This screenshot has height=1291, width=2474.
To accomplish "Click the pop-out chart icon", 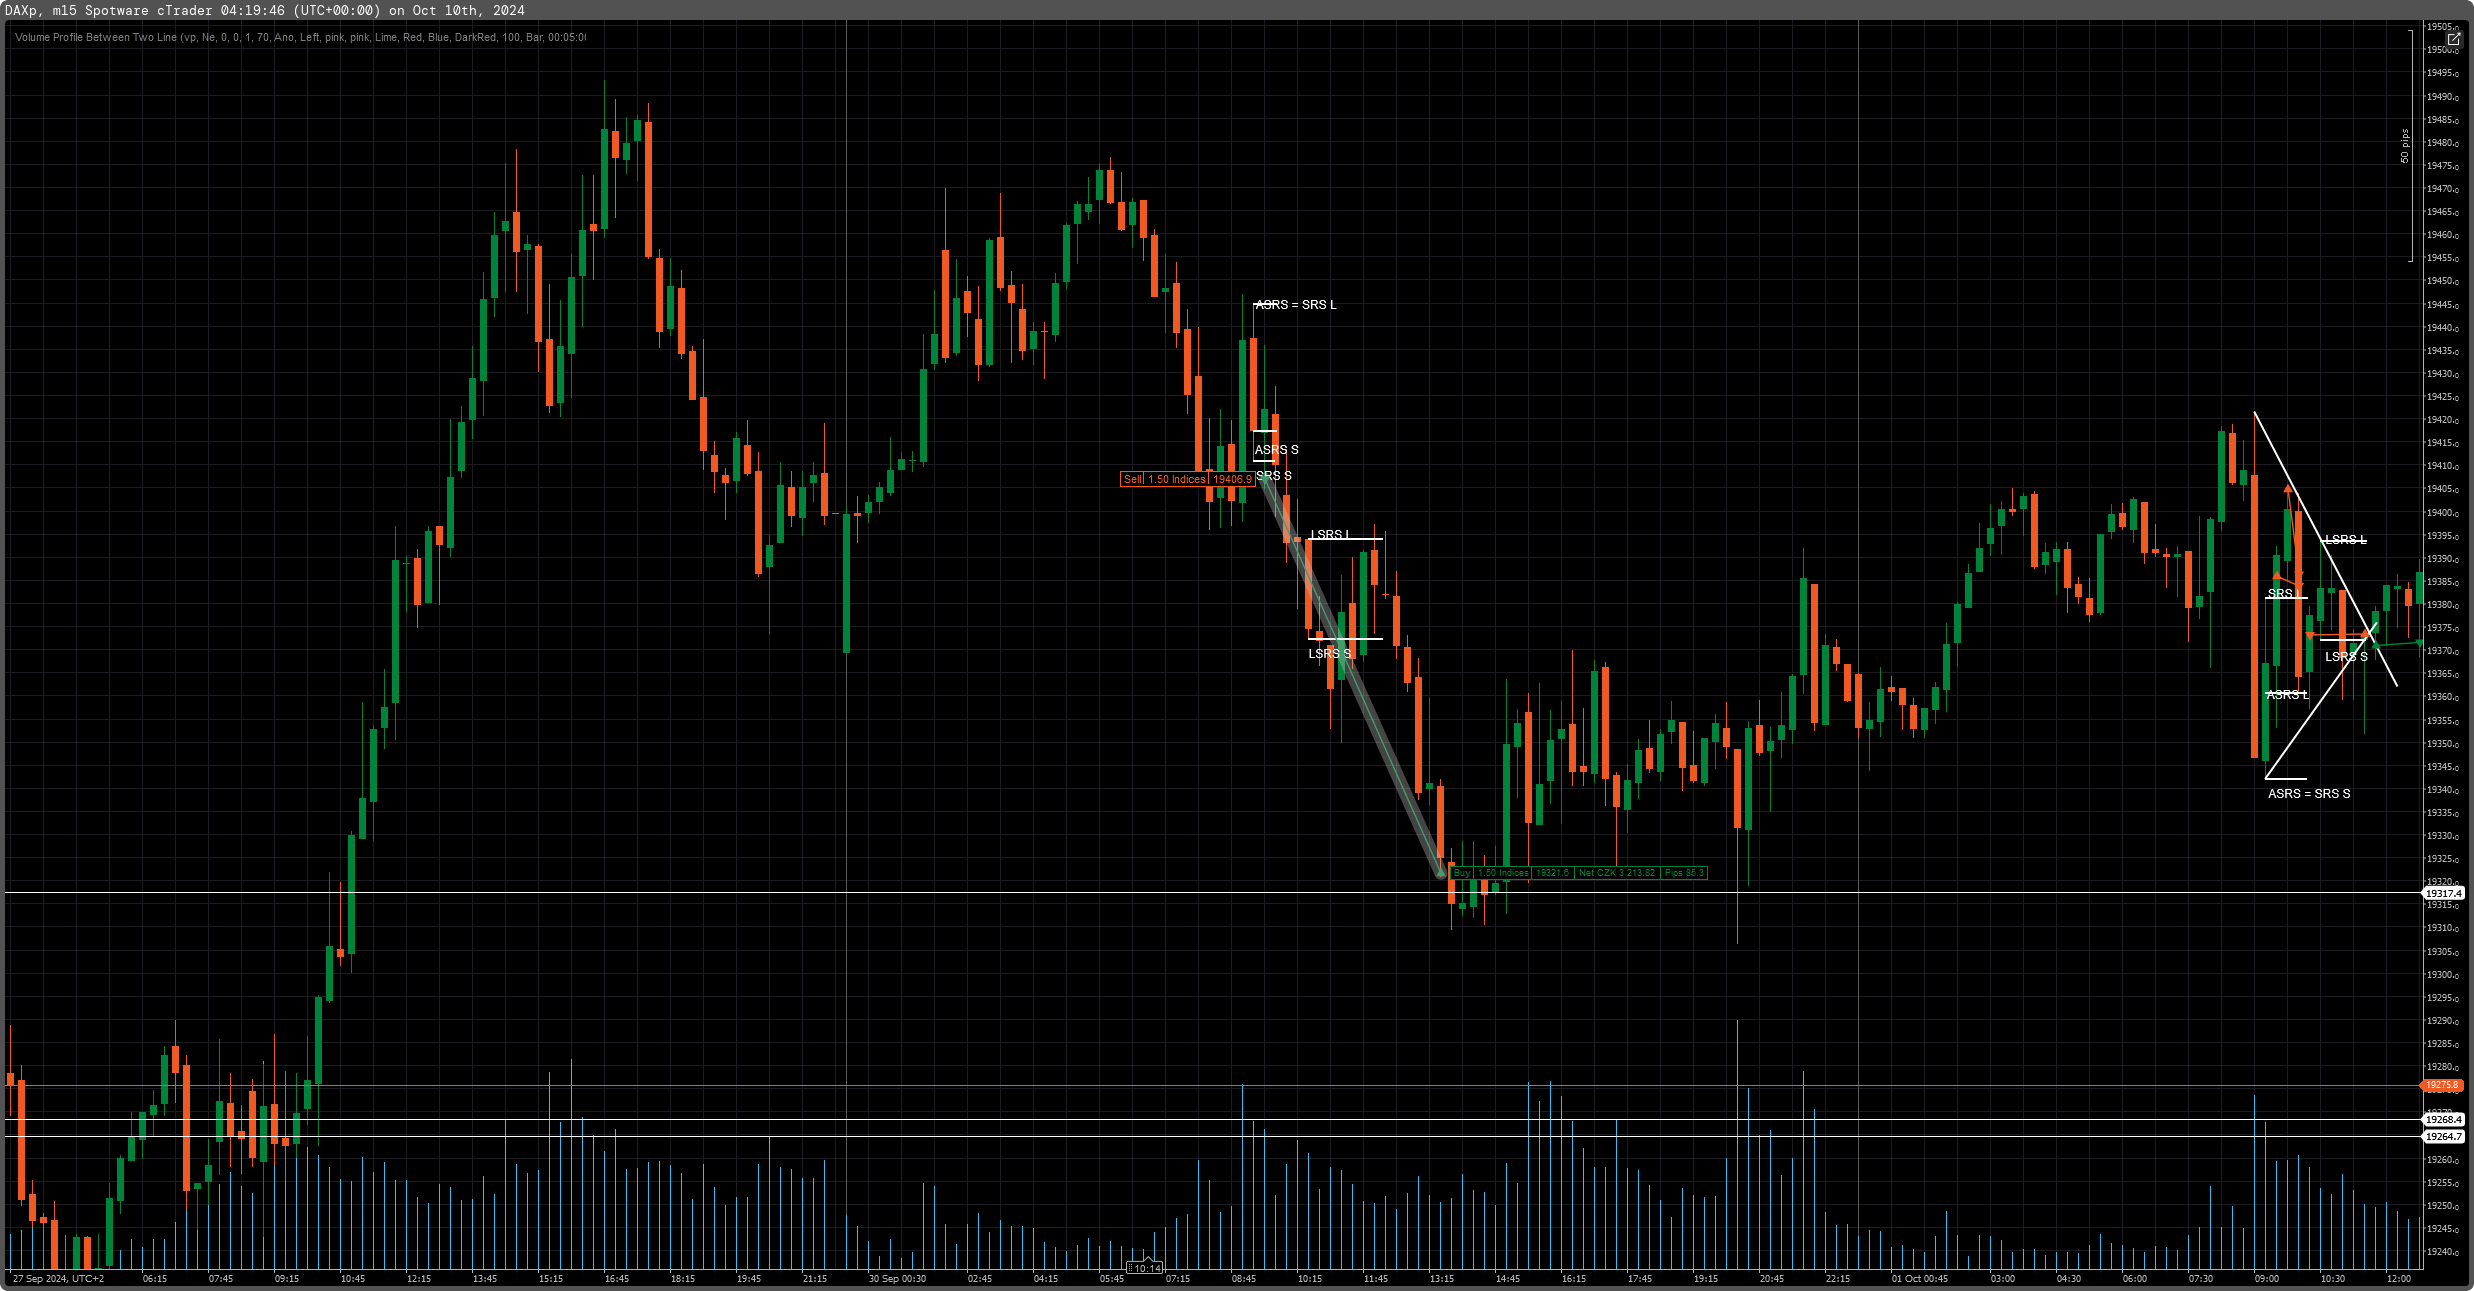I will 2453,38.
